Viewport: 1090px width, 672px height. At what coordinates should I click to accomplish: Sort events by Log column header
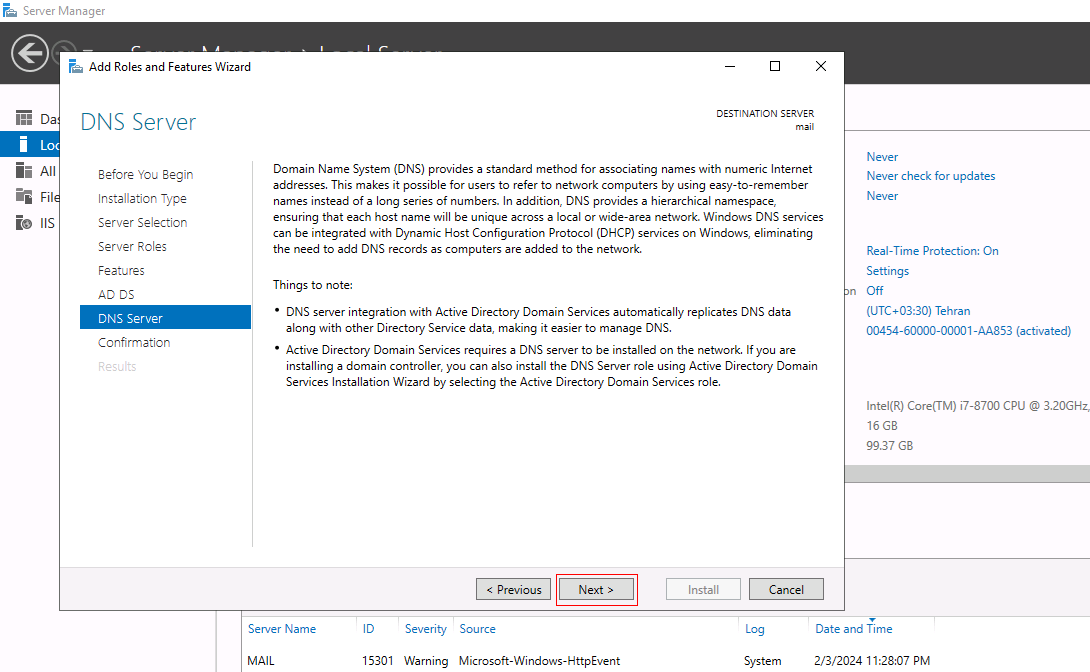tap(755, 629)
